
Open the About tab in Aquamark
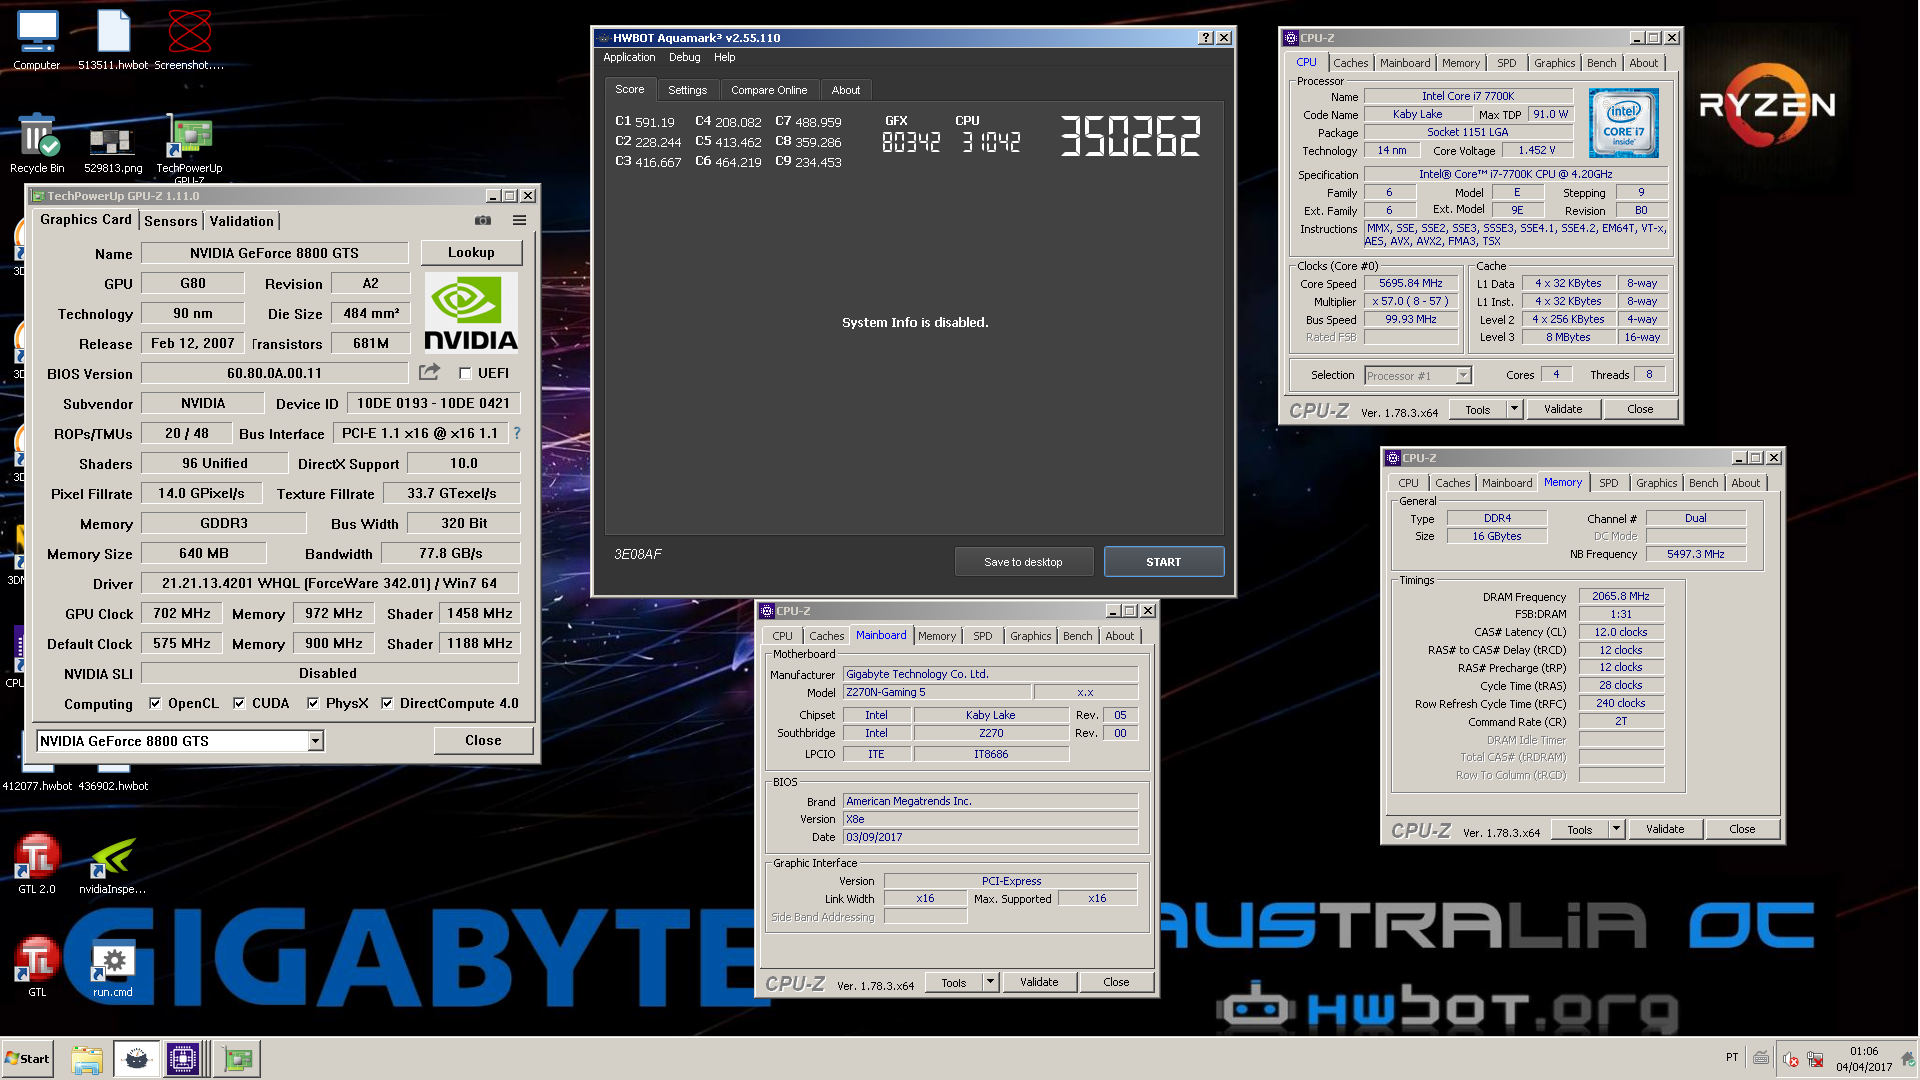(x=845, y=90)
